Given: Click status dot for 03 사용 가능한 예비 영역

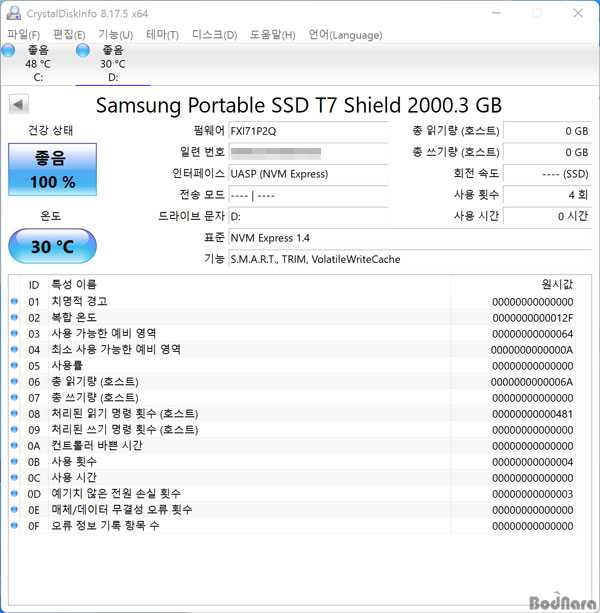Looking at the screenshot, I should pos(14,333).
